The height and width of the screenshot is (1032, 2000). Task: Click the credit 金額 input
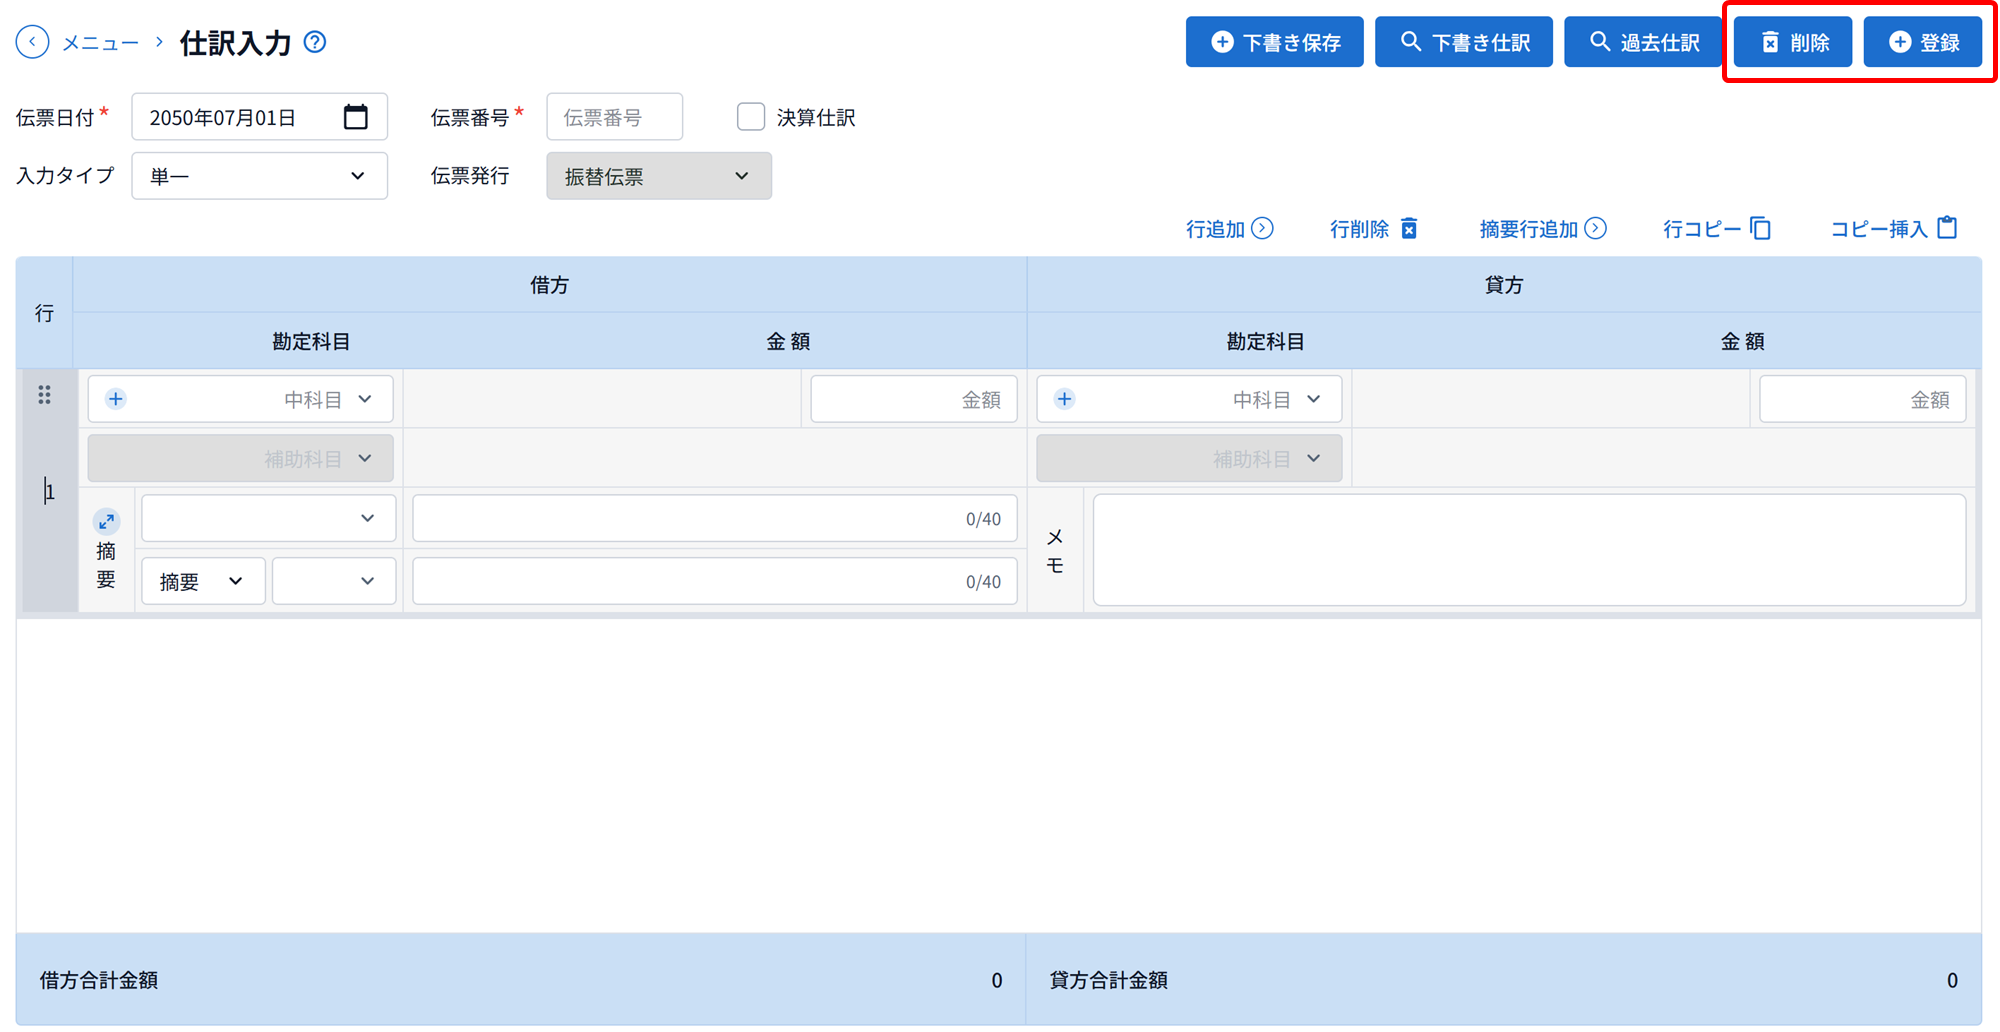(1863, 399)
